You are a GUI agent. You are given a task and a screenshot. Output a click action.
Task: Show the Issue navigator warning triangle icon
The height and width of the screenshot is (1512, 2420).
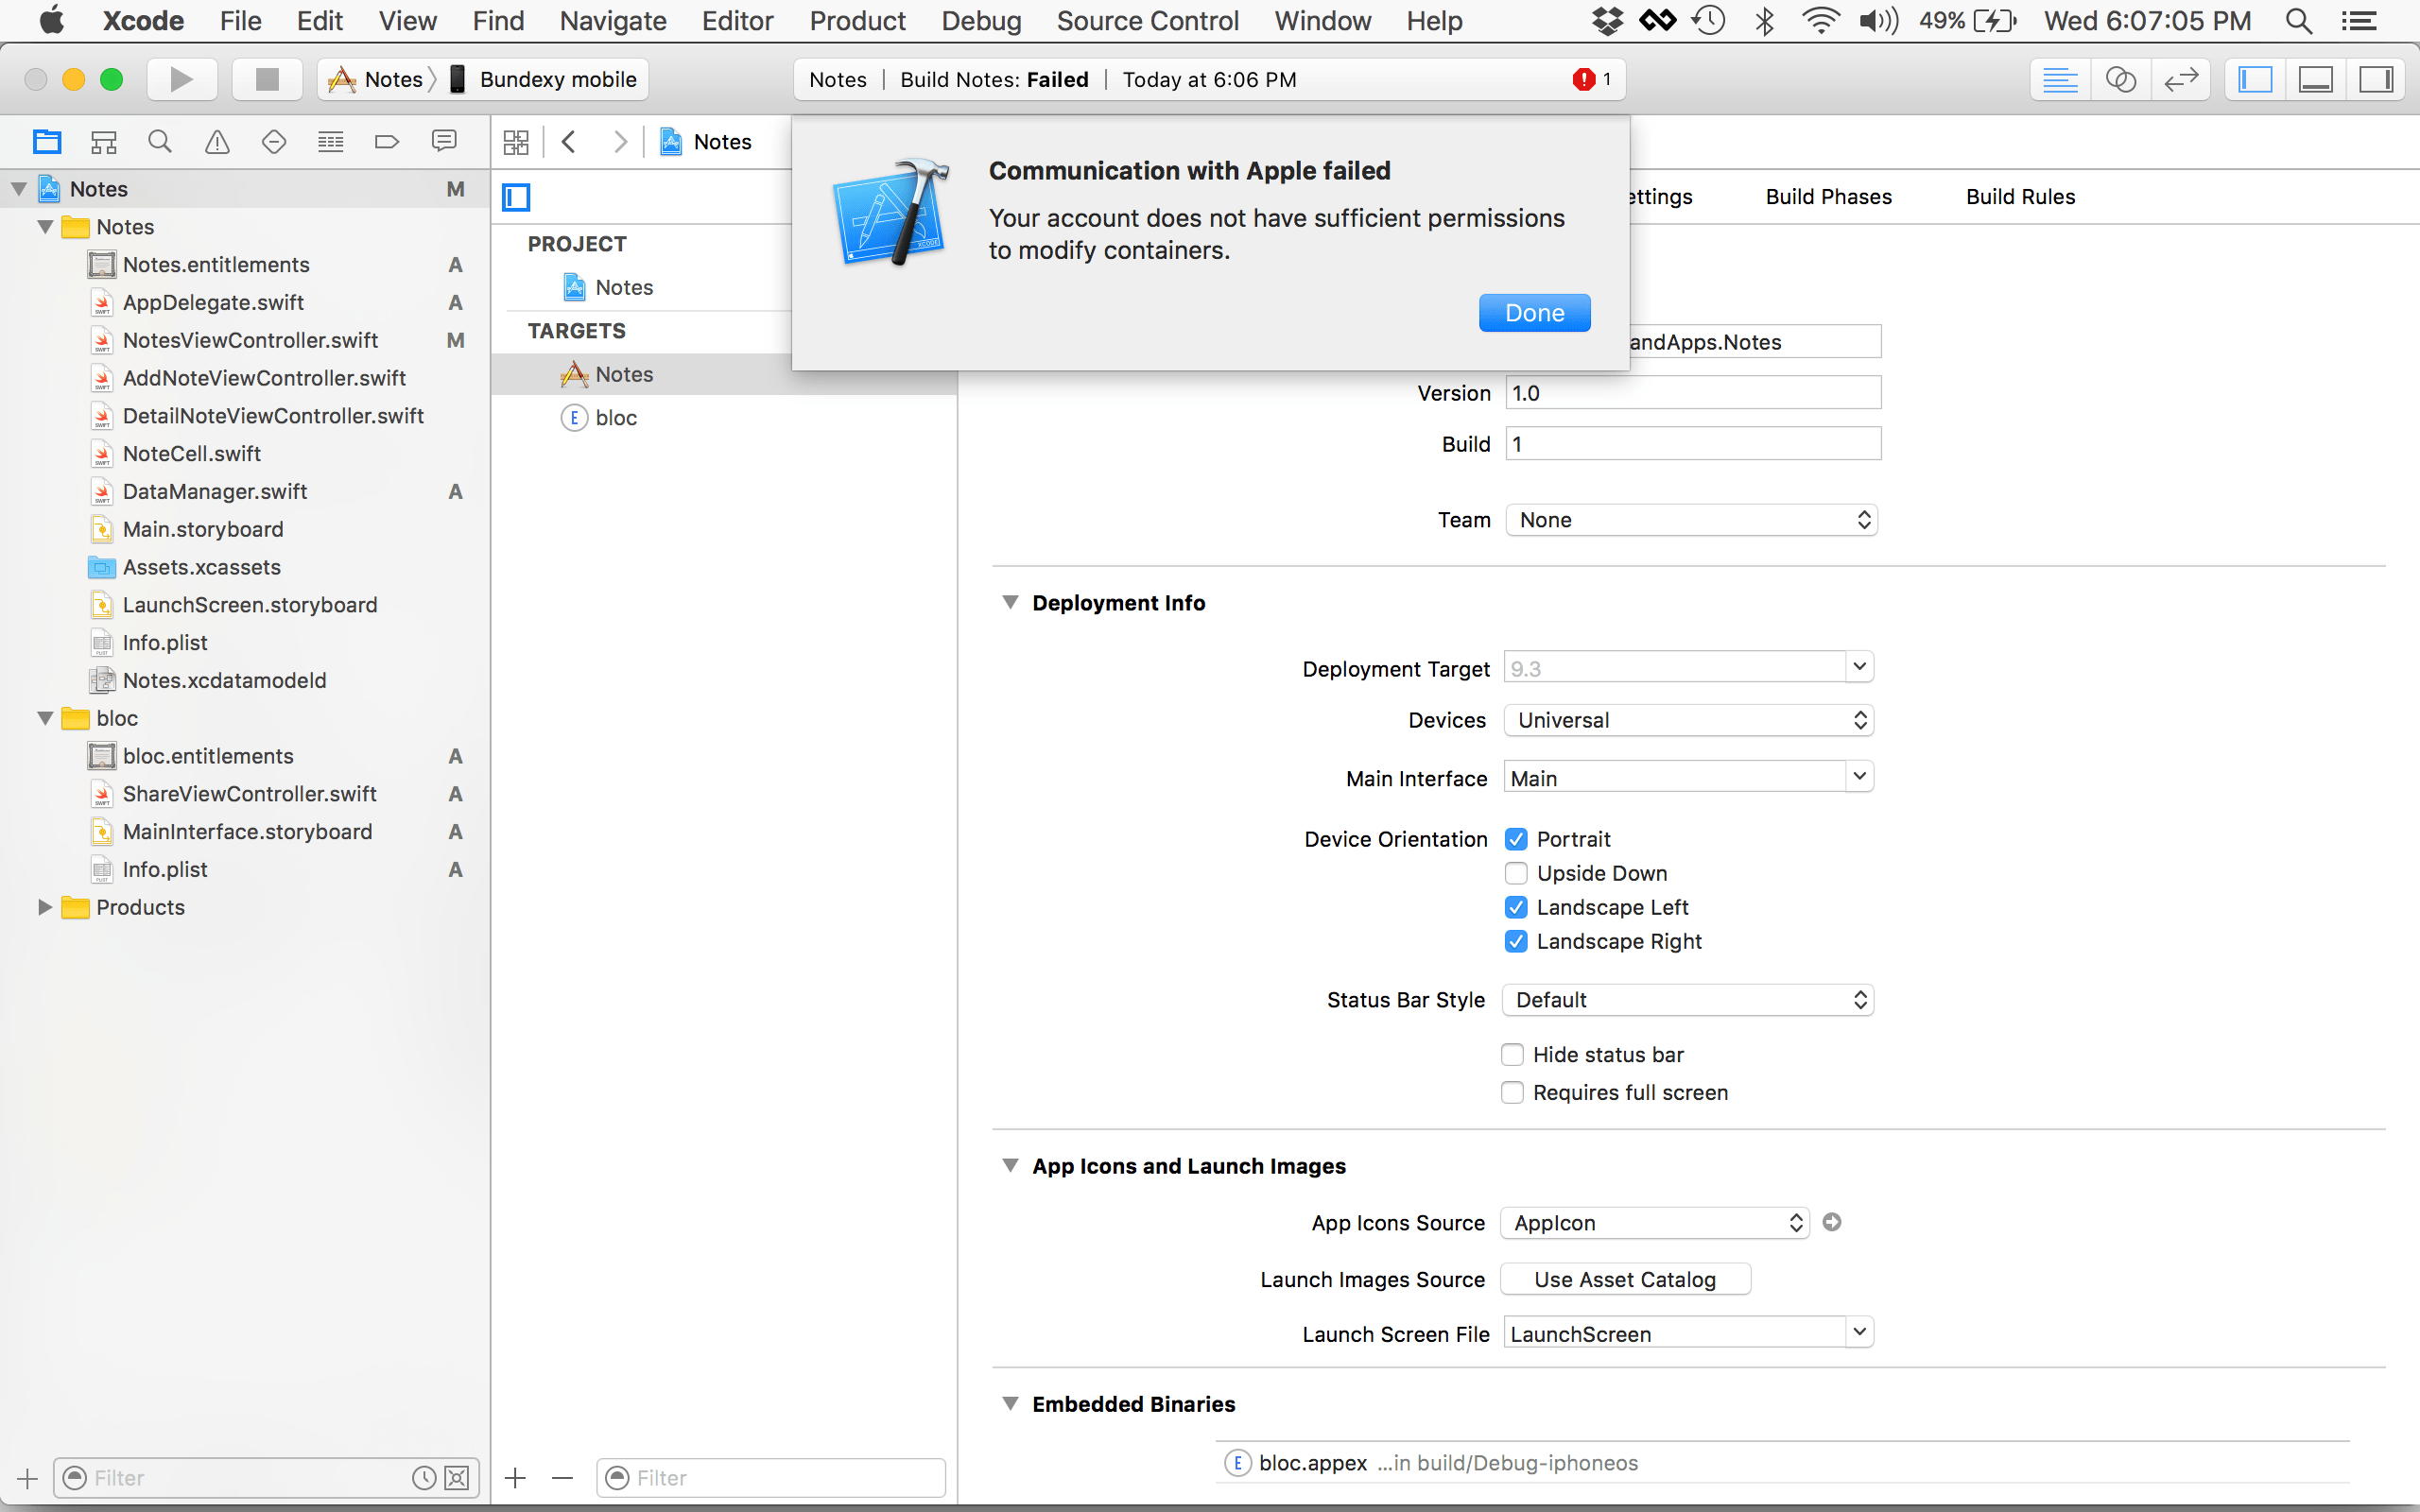pos(217,141)
